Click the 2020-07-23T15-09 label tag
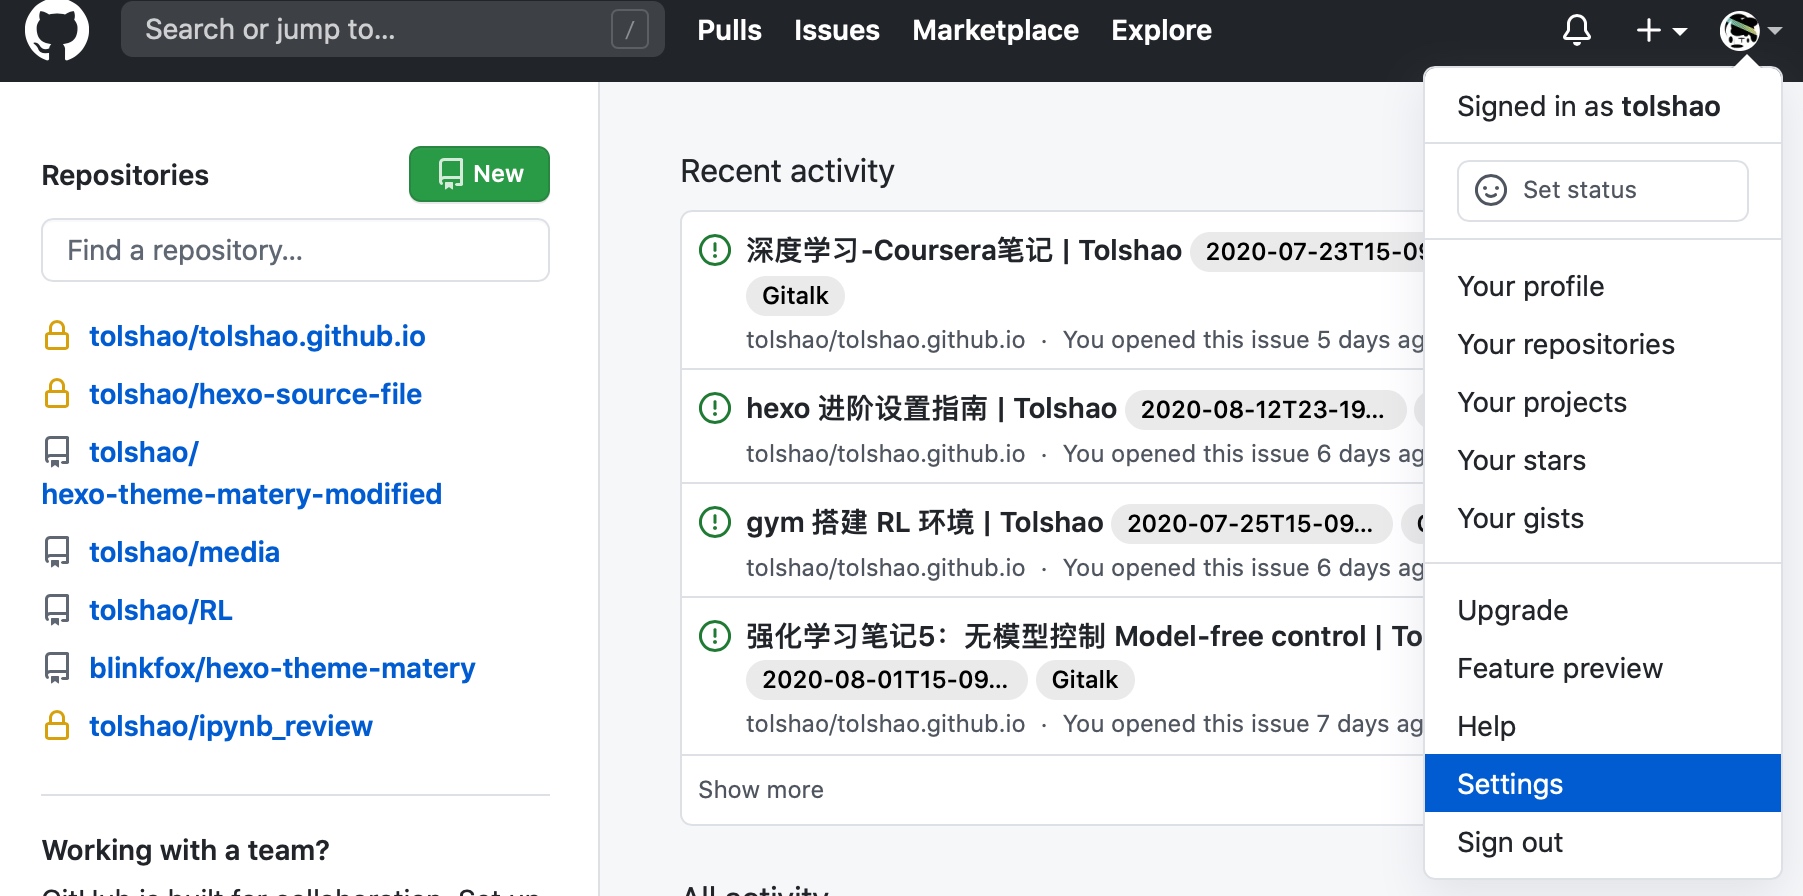This screenshot has height=896, width=1803. pyautogui.click(x=1307, y=251)
